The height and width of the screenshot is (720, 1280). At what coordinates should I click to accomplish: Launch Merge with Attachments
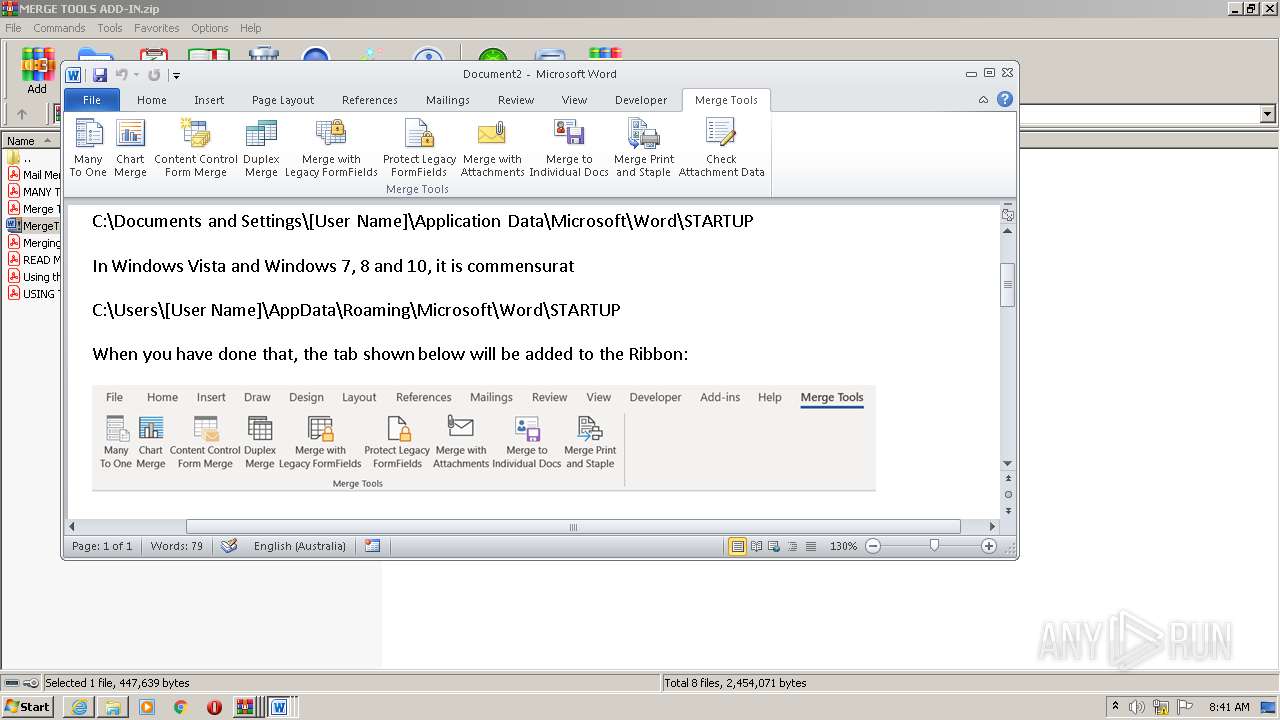tap(492, 148)
